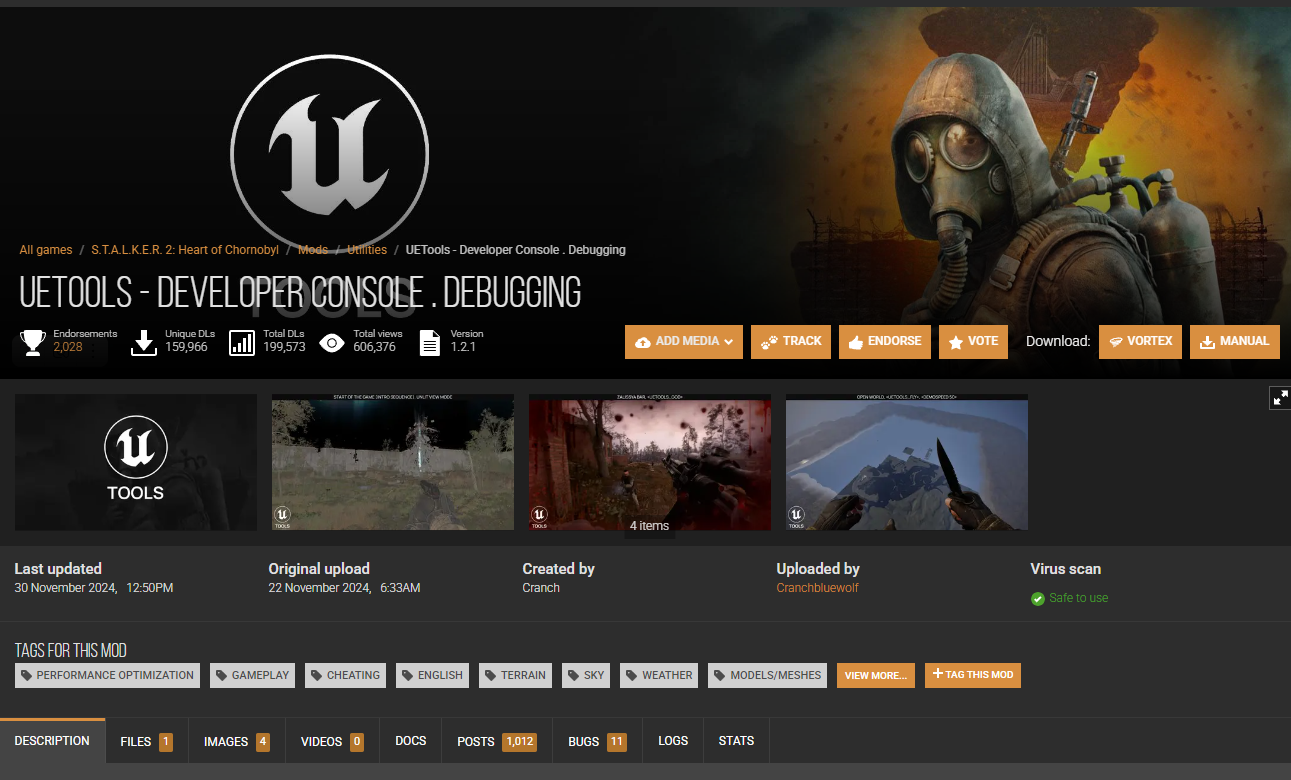
Task: Switch to the Docs tab
Action: 411,741
